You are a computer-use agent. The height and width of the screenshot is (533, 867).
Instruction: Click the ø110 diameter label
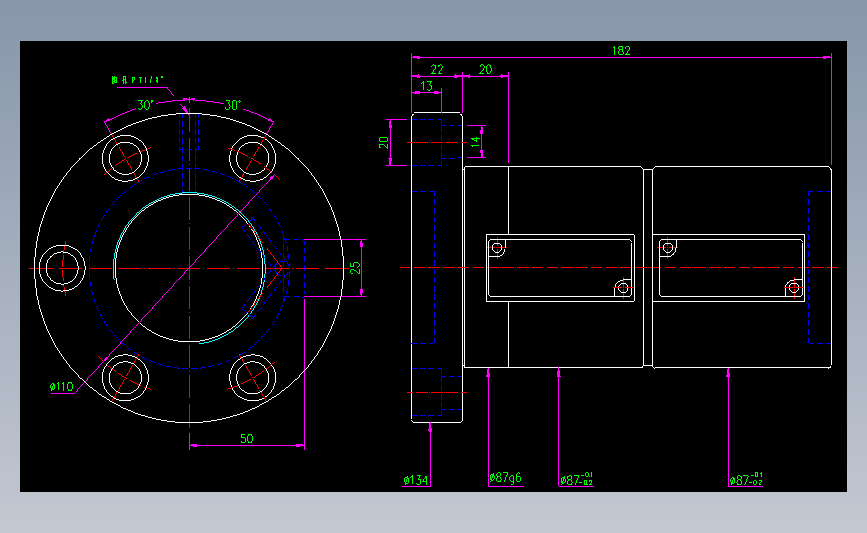[61, 387]
